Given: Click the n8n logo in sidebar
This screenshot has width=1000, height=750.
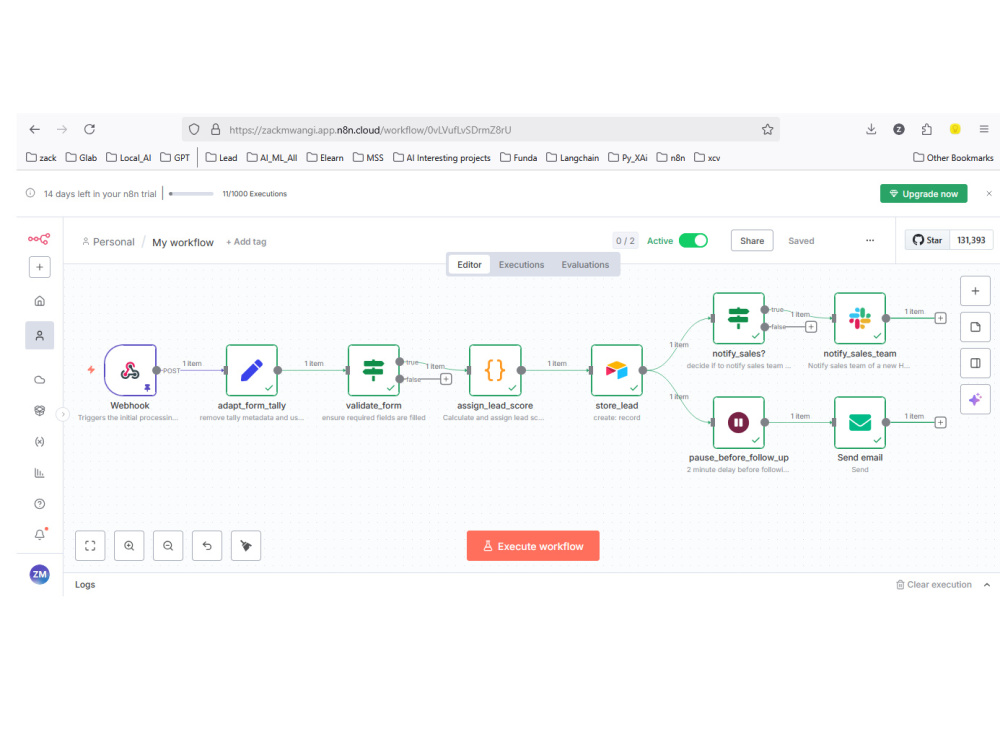Looking at the screenshot, I should pyautogui.click(x=39, y=239).
